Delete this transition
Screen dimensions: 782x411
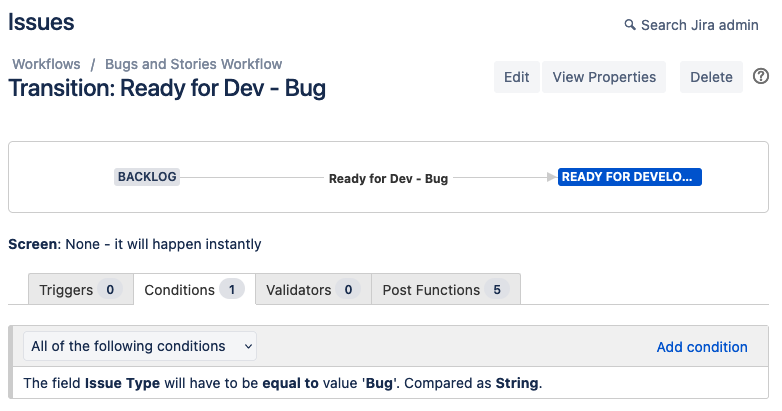point(711,77)
